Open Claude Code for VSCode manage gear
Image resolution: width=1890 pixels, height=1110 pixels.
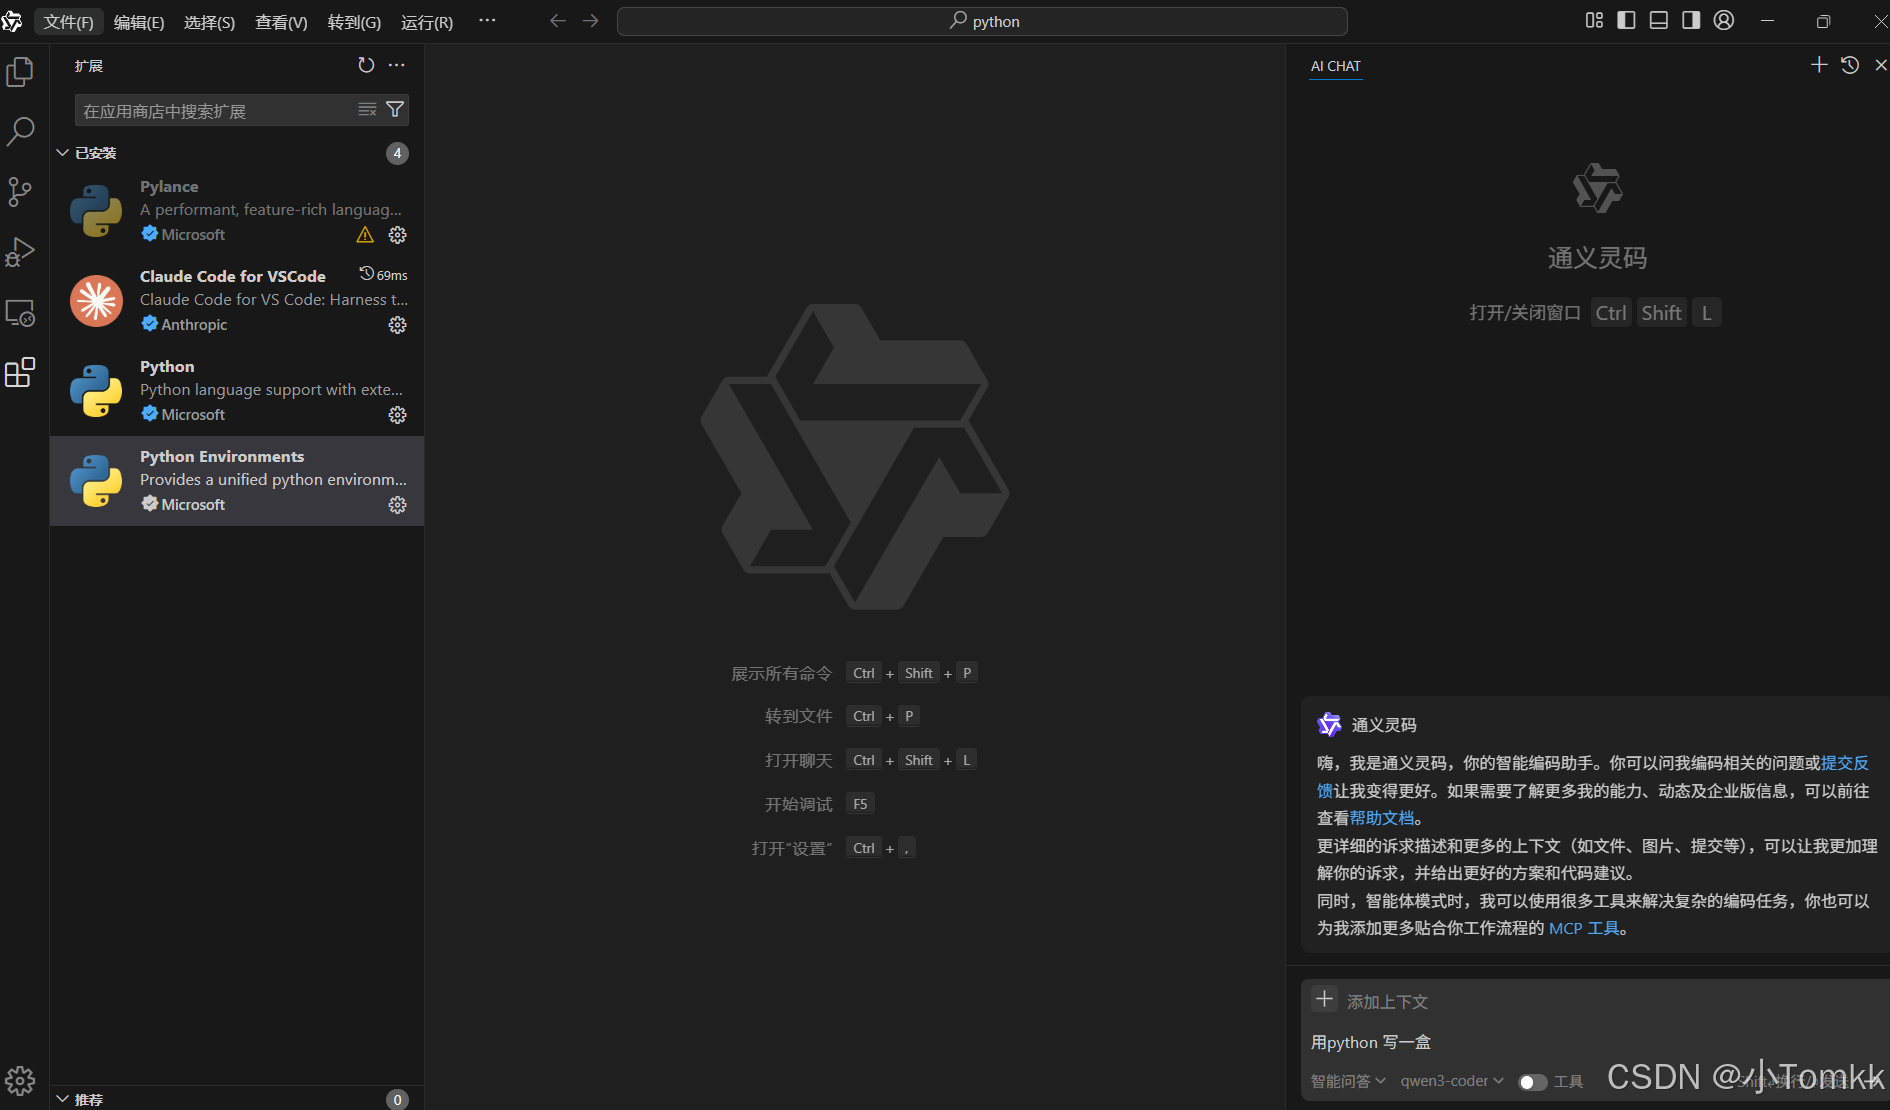click(397, 325)
